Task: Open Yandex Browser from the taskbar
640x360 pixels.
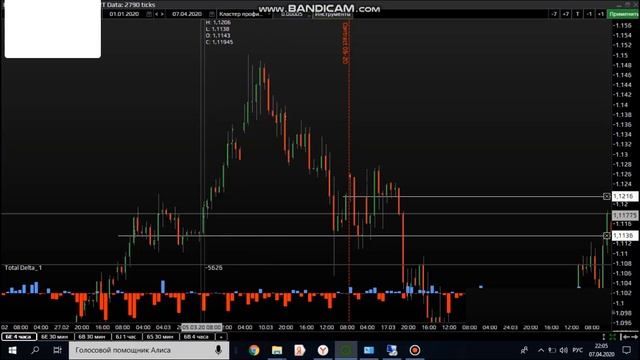Action: pos(323,350)
